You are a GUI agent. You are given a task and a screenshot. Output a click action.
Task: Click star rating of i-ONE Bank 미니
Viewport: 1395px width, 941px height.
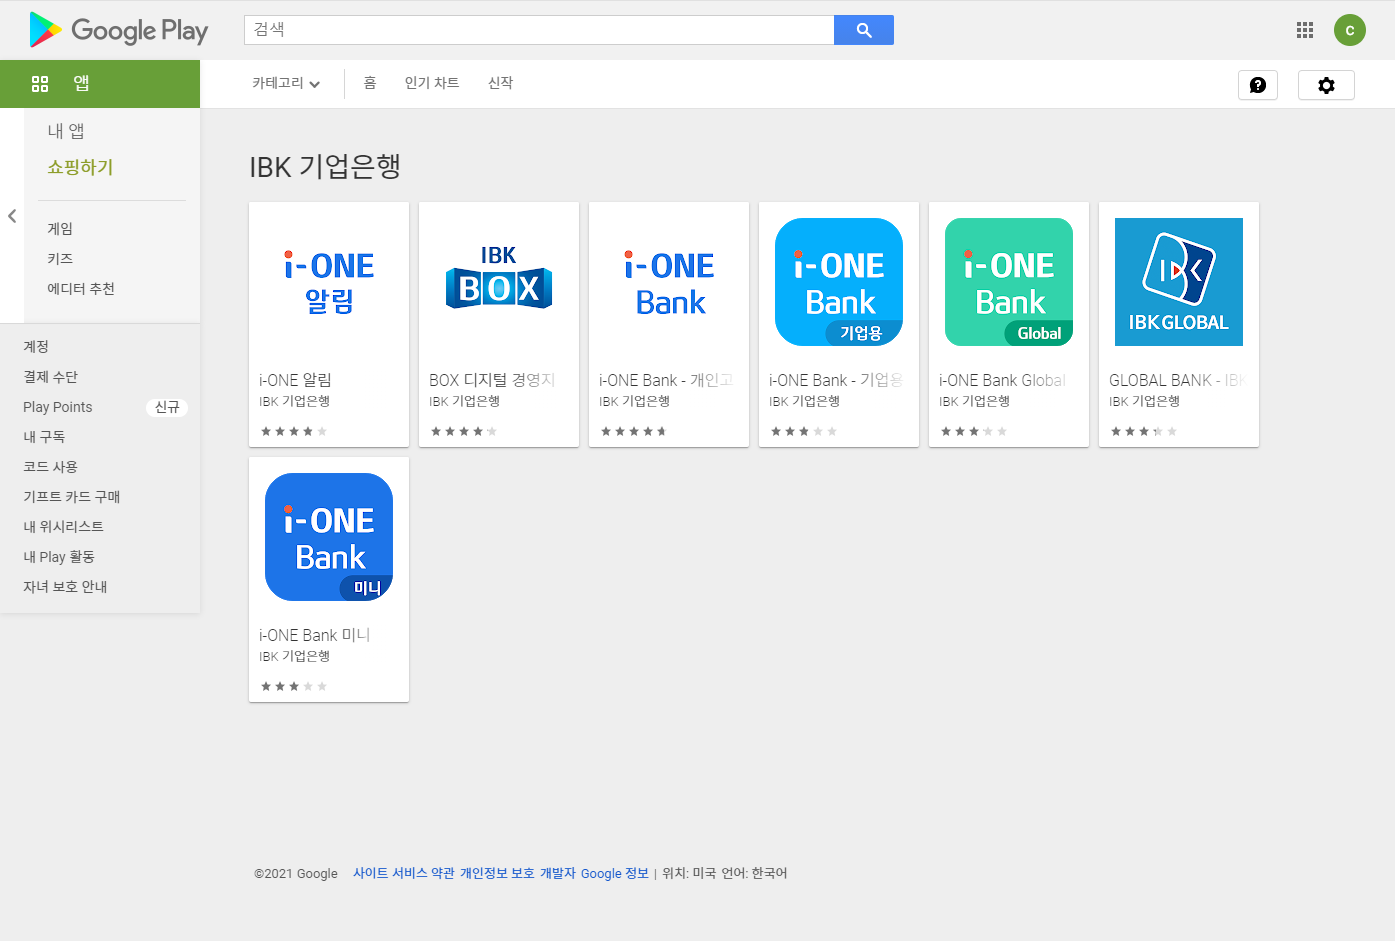click(x=294, y=686)
